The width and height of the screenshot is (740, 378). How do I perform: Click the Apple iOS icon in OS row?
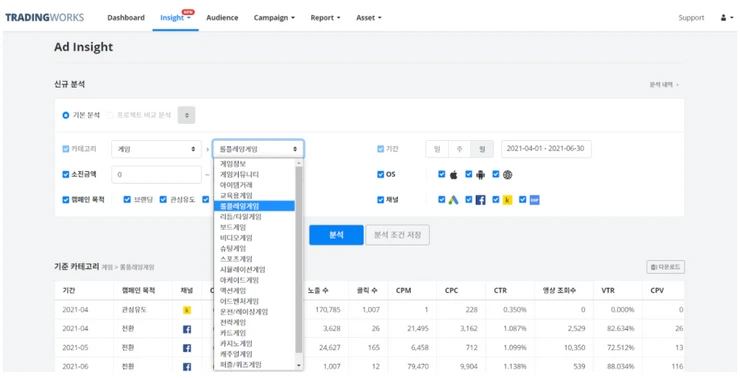pyautogui.click(x=454, y=175)
